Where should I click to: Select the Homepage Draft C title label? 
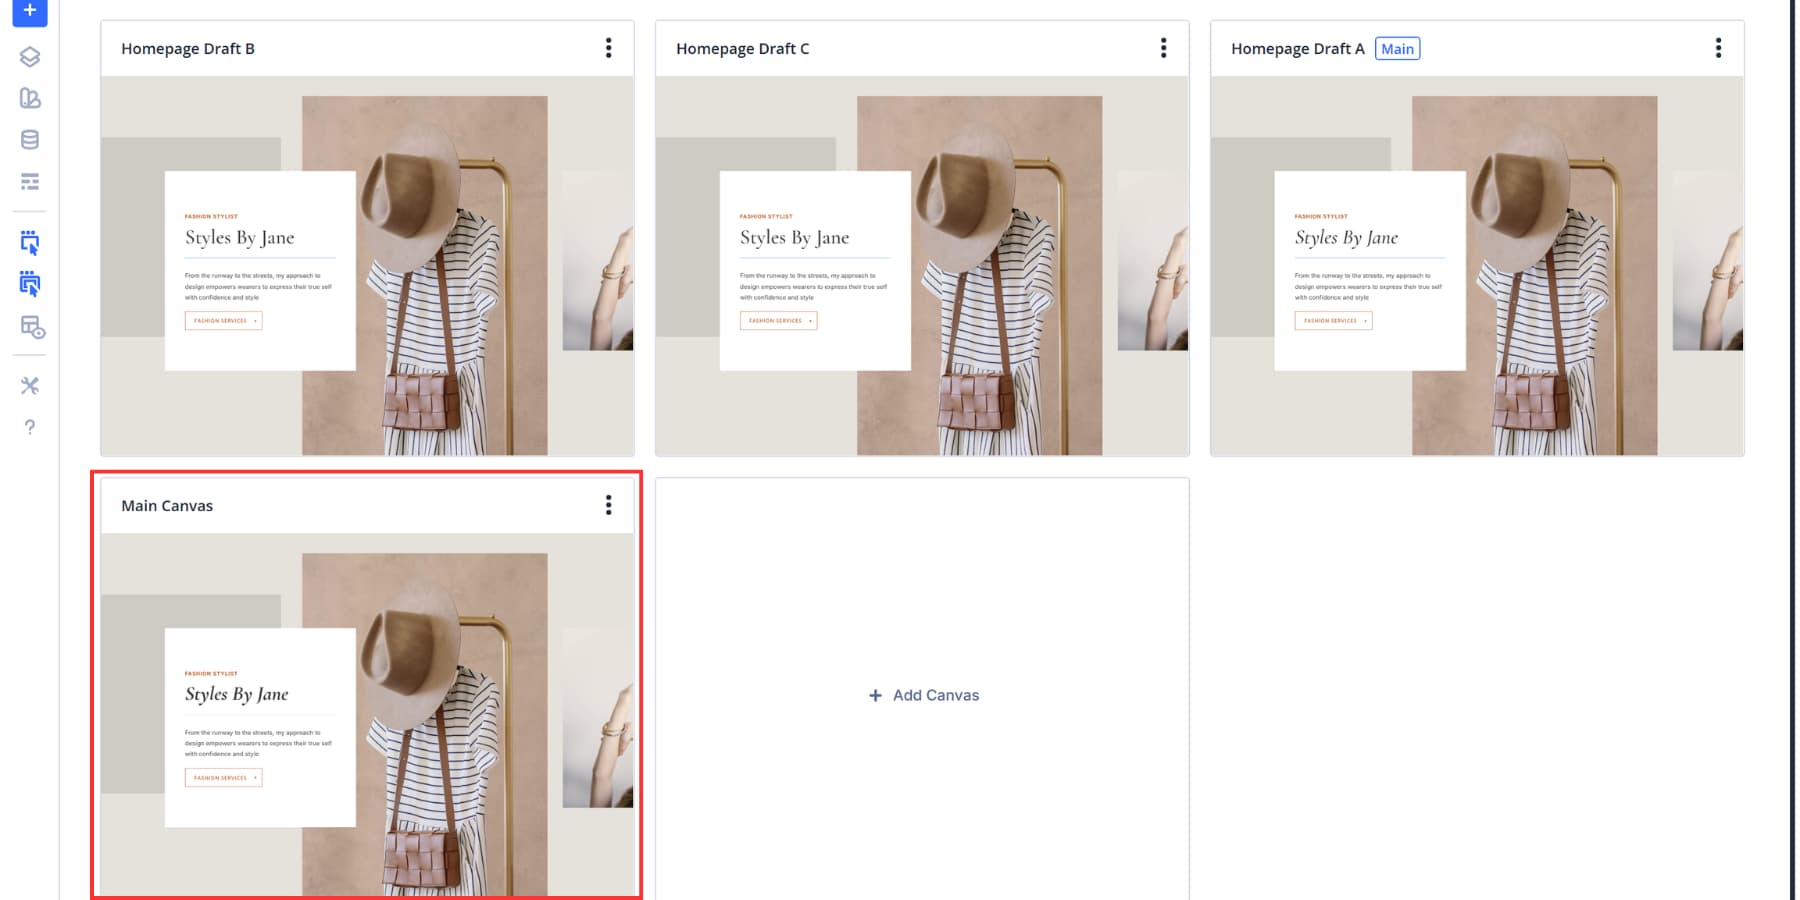(x=742, y=48)
